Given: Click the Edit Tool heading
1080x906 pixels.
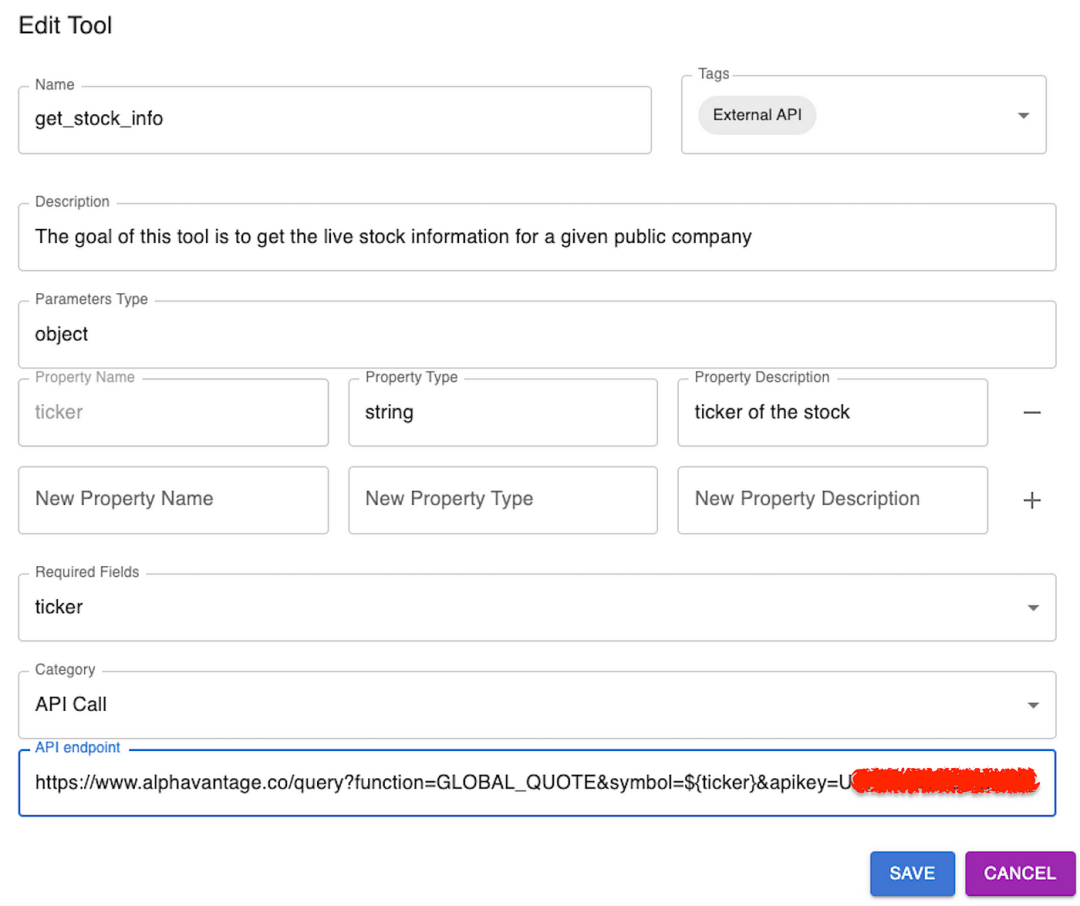Looking at the screenshot, I should click(66, 26).
